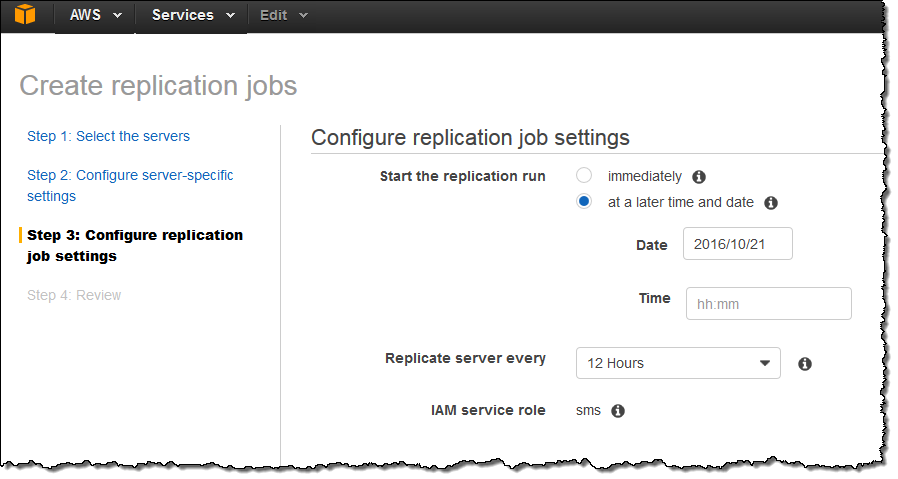Screen dimensions: 898x479
Task: Click the AWS orange cube logo
Action: click(26, 15)
